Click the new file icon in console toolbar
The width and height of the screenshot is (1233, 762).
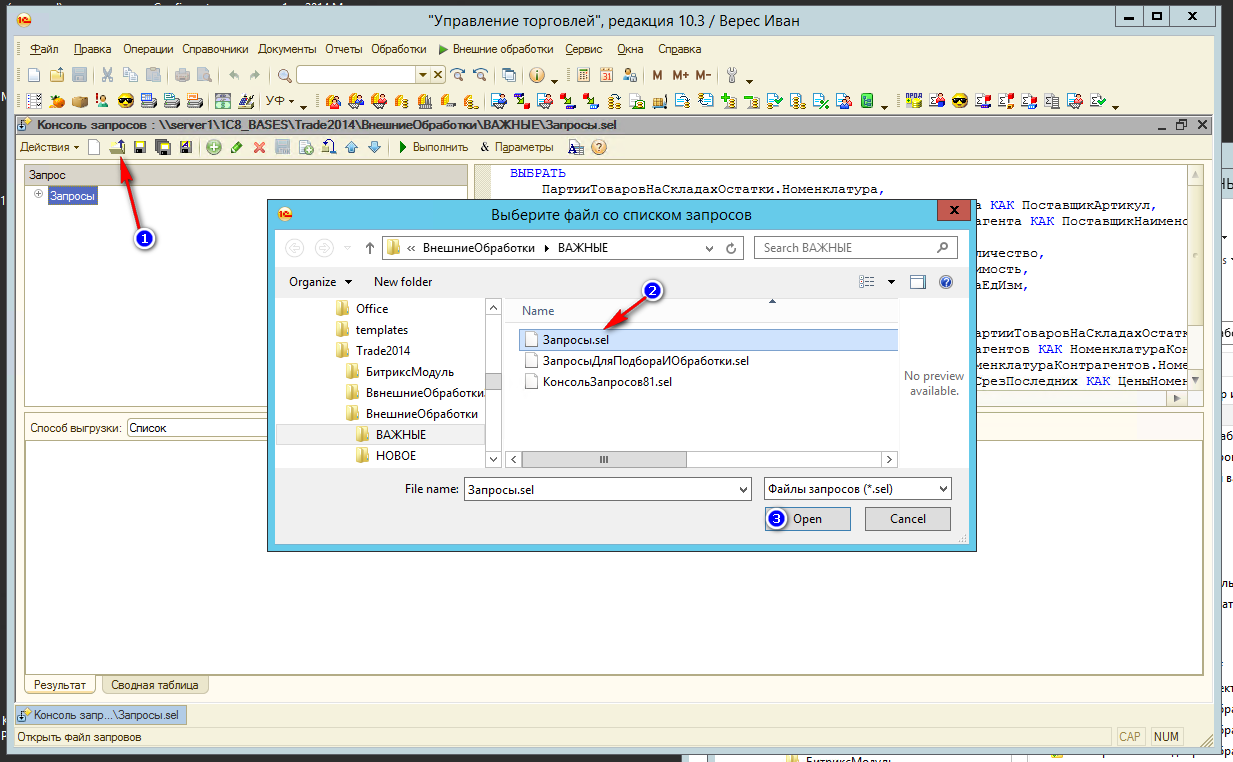(95, 147)
